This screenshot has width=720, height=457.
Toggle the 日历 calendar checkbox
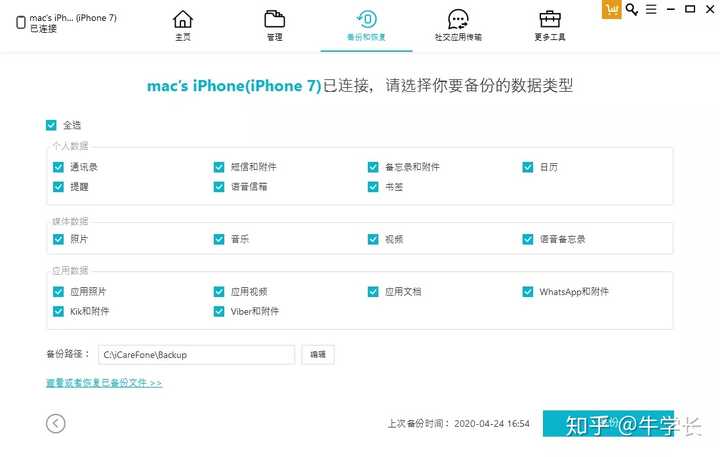pyautogui.click(x=528, y=167)
